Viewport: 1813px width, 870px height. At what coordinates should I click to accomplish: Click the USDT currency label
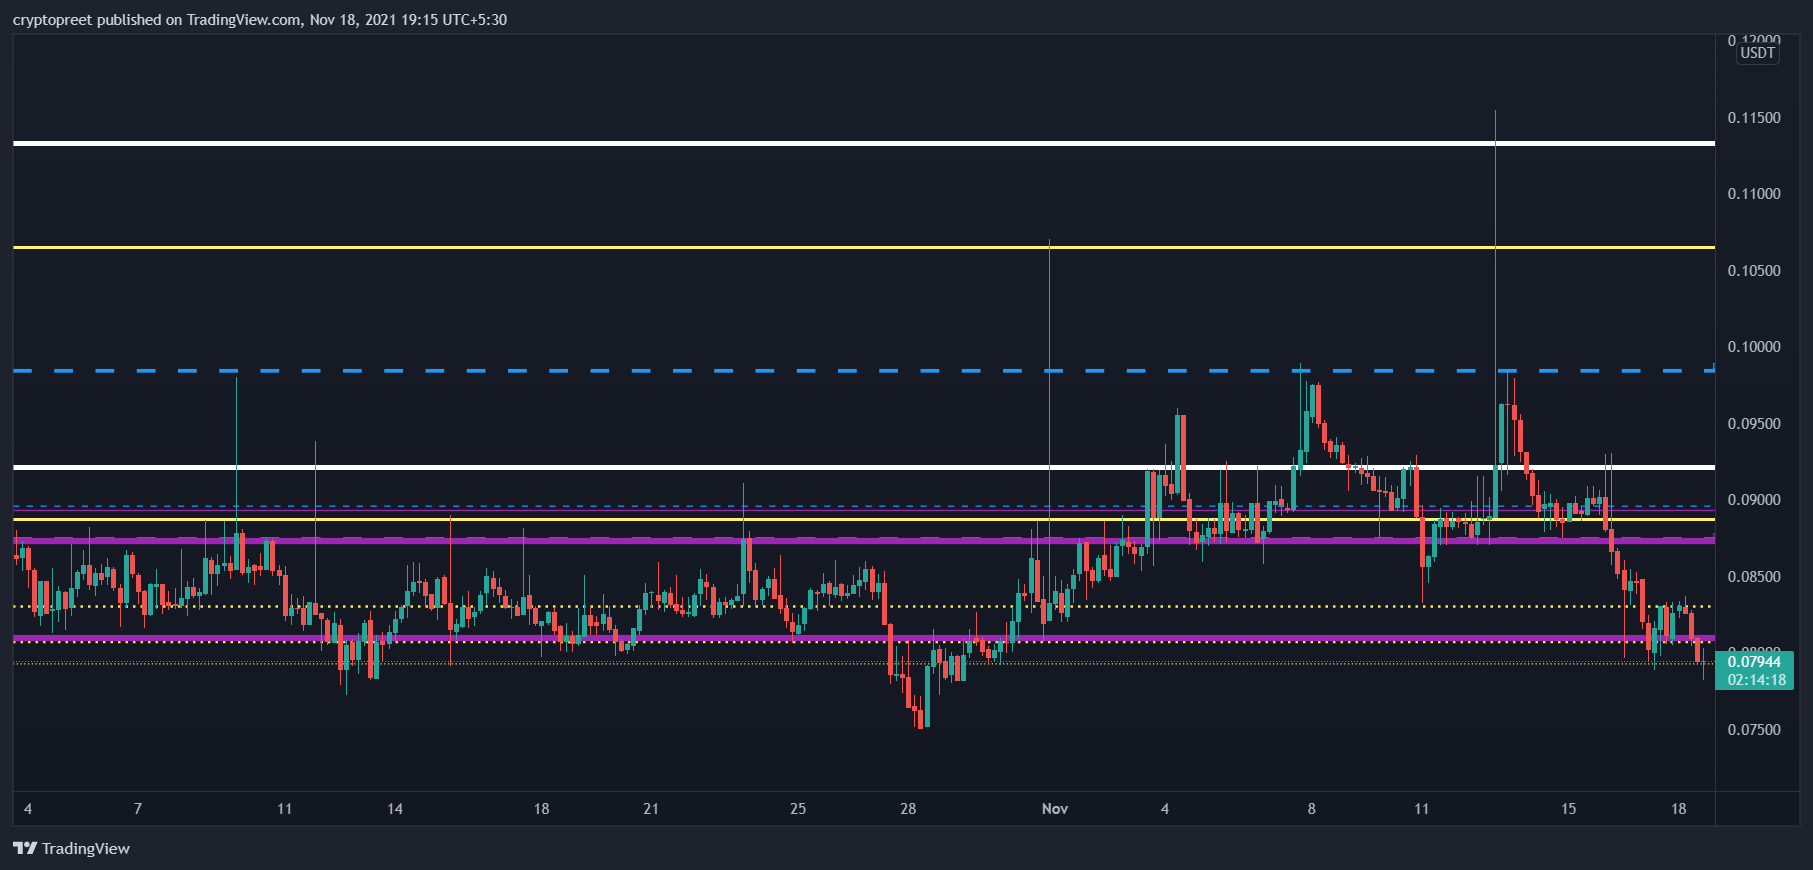(1757, 53)
